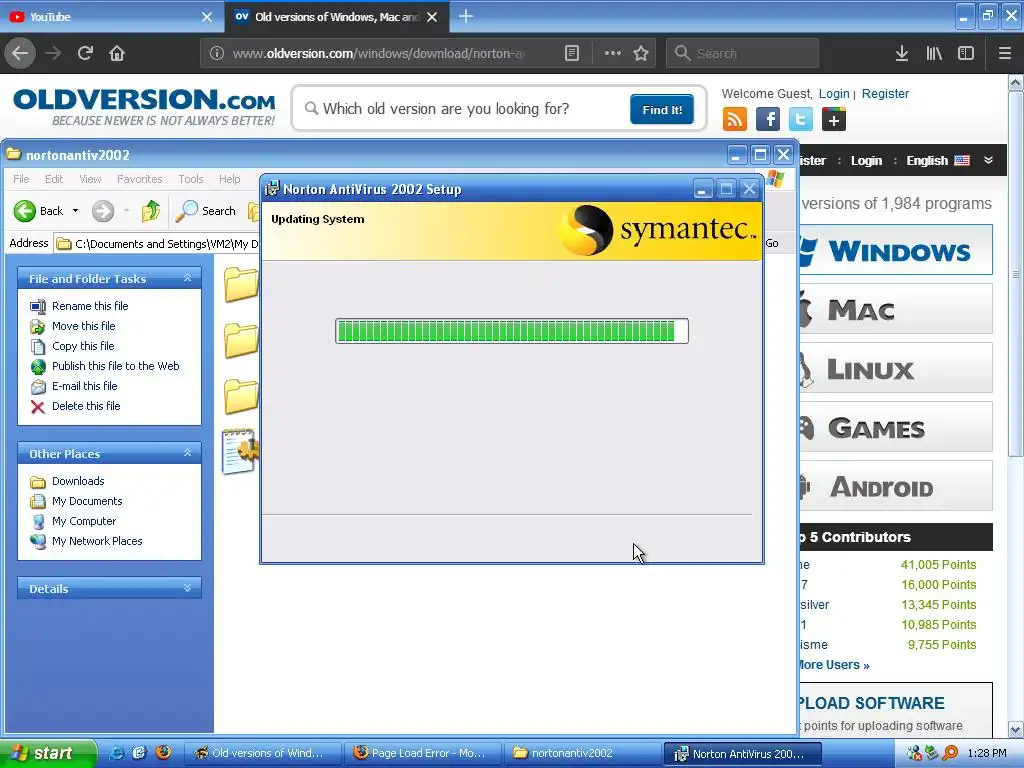
Task: Open Explorer Edit menu
Action: click(54, 179)
